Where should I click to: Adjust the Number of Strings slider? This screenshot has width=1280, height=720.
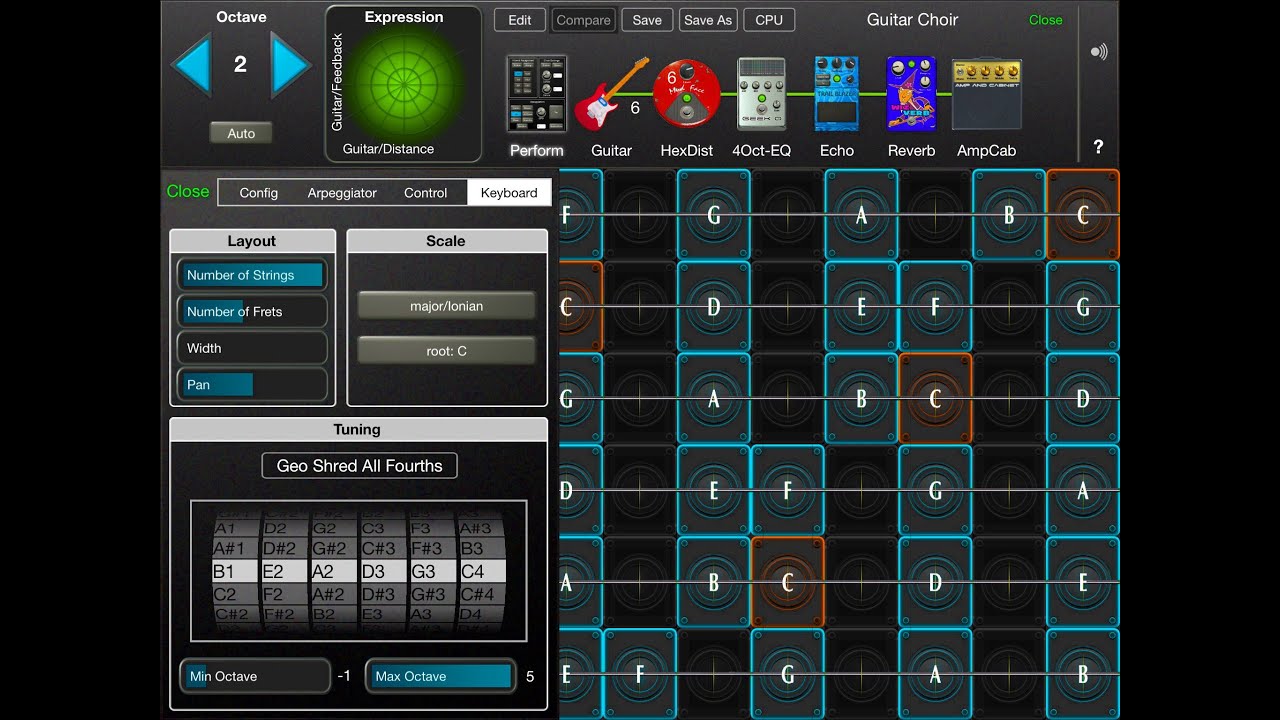(252, 275)
